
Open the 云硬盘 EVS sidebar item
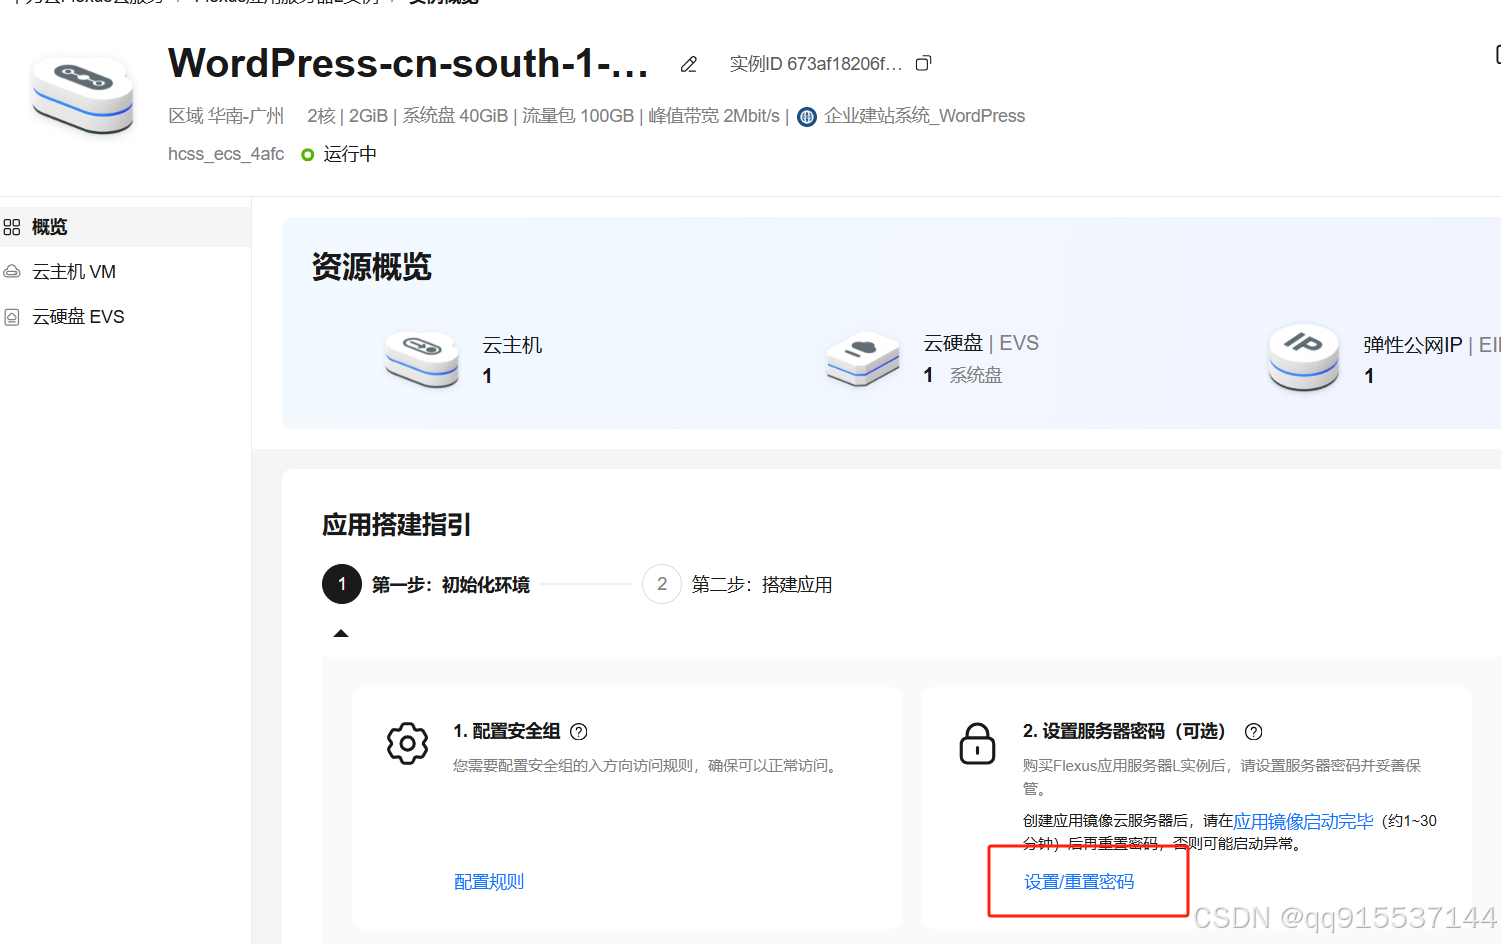coord(125,317)
